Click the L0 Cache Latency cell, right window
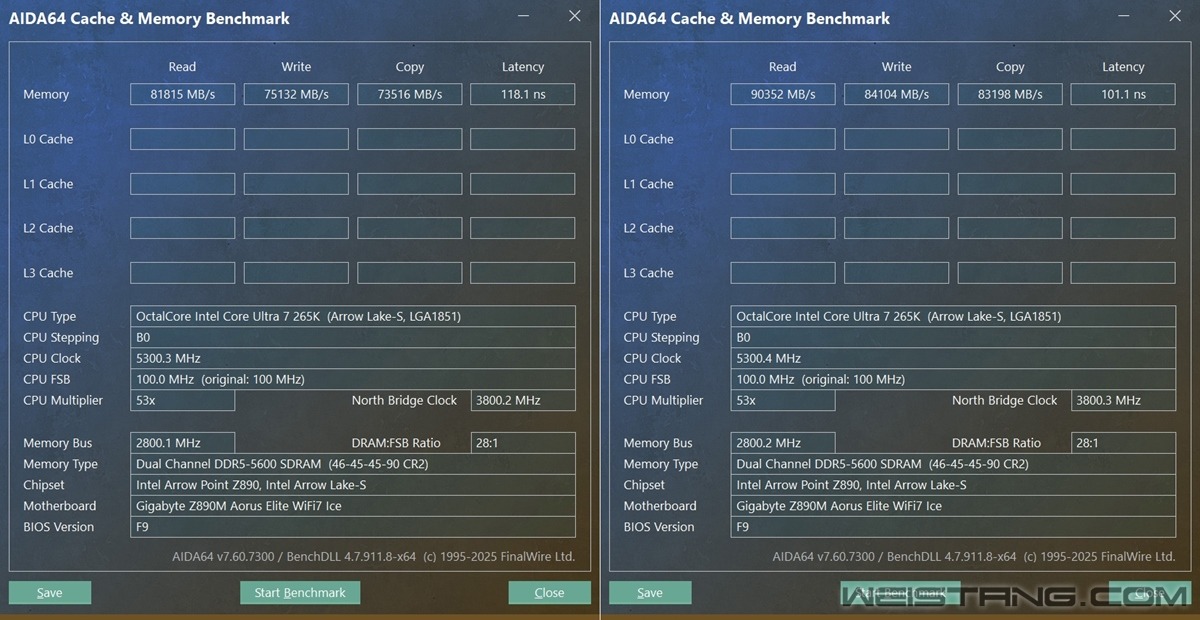Viewport: 1200px width, 620px height. (1123, 139)
